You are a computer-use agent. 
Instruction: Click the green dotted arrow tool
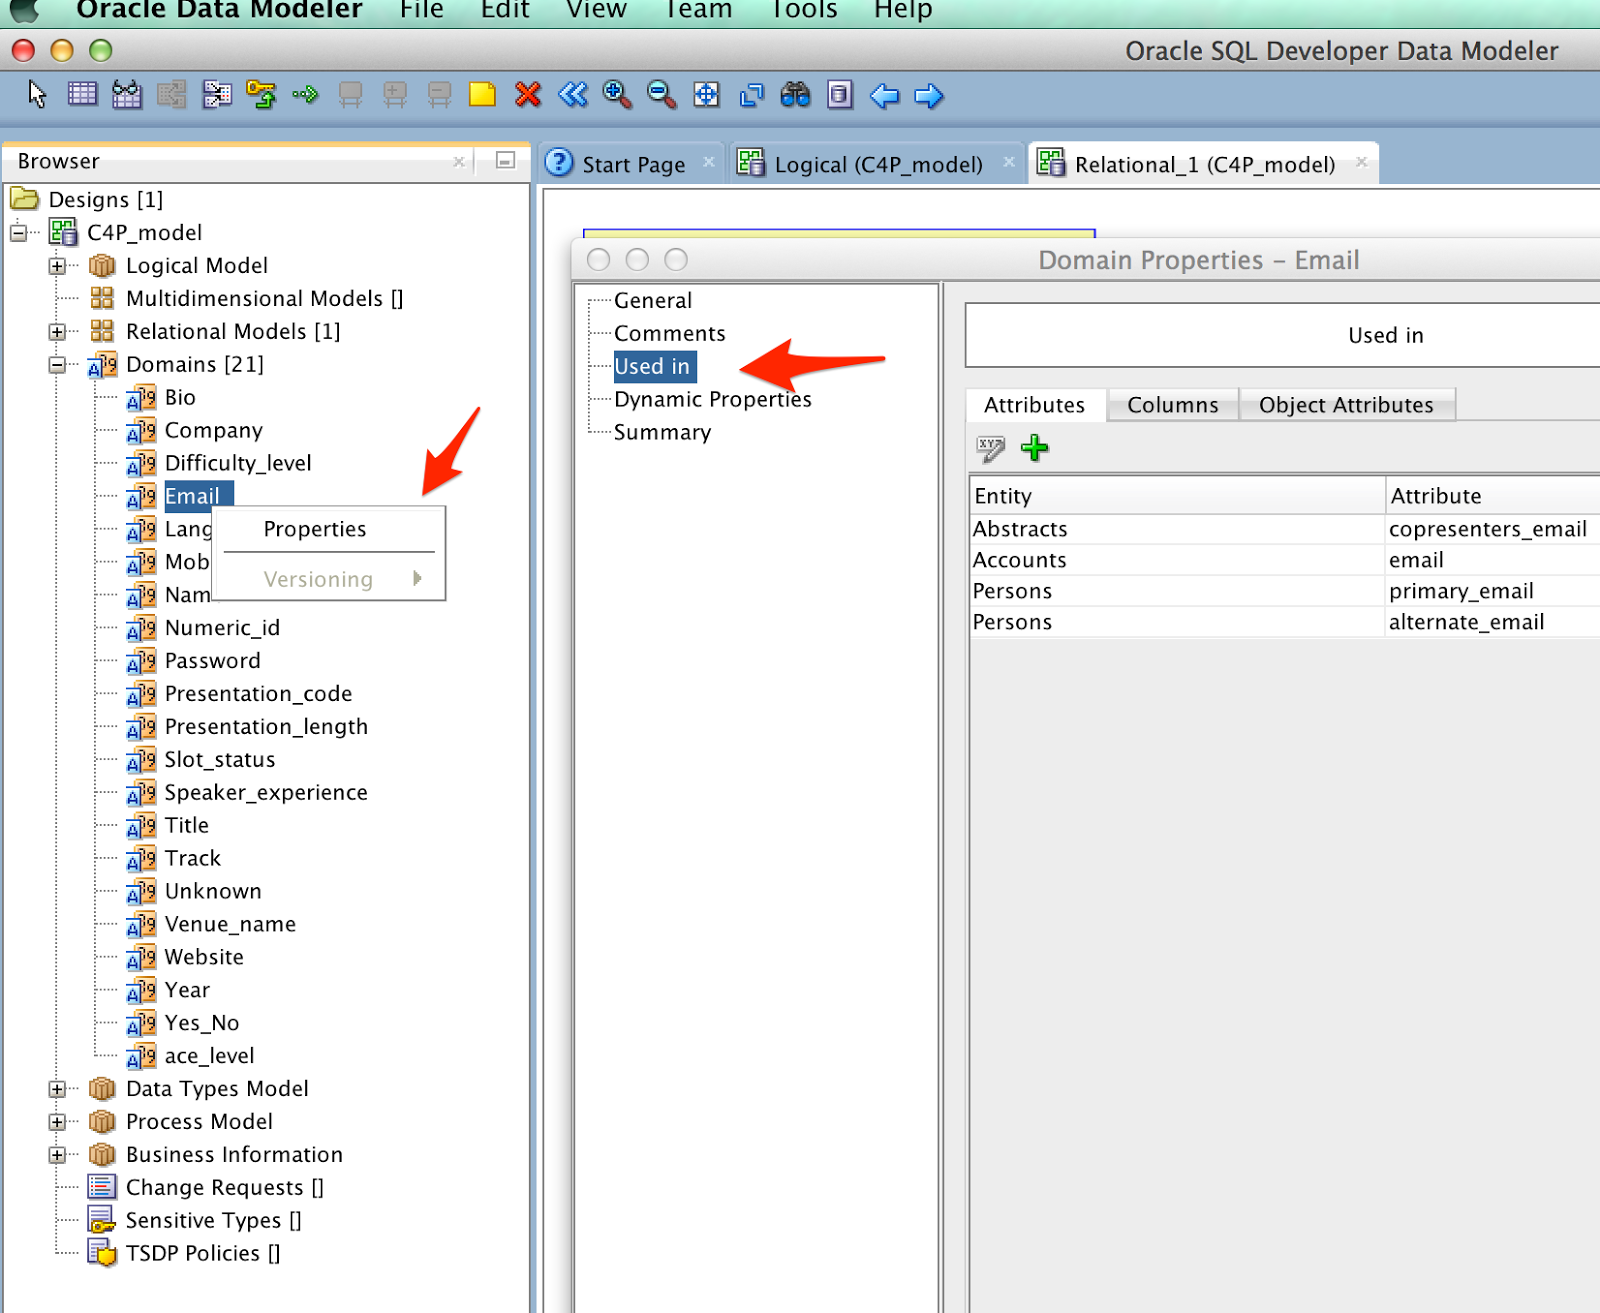click(x=305, y=95)
